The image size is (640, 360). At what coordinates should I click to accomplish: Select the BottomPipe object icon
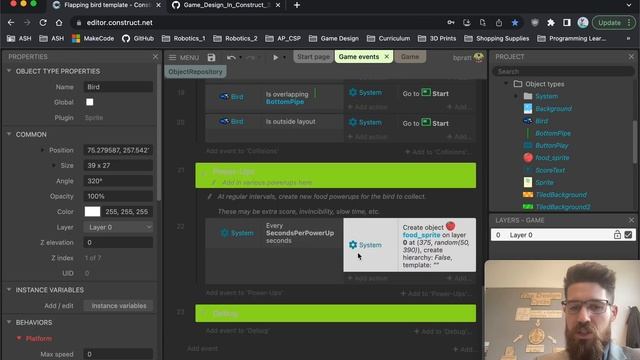pos(528,133)
